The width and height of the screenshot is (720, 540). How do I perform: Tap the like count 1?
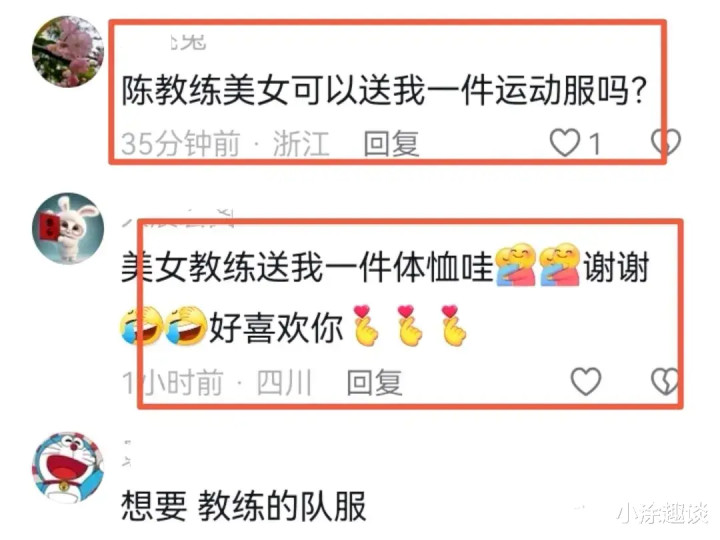(x=595, y=144)
